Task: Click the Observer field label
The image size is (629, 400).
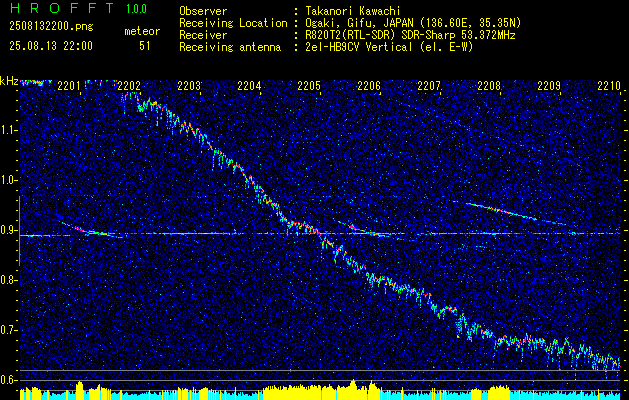Action: [203, 12]
